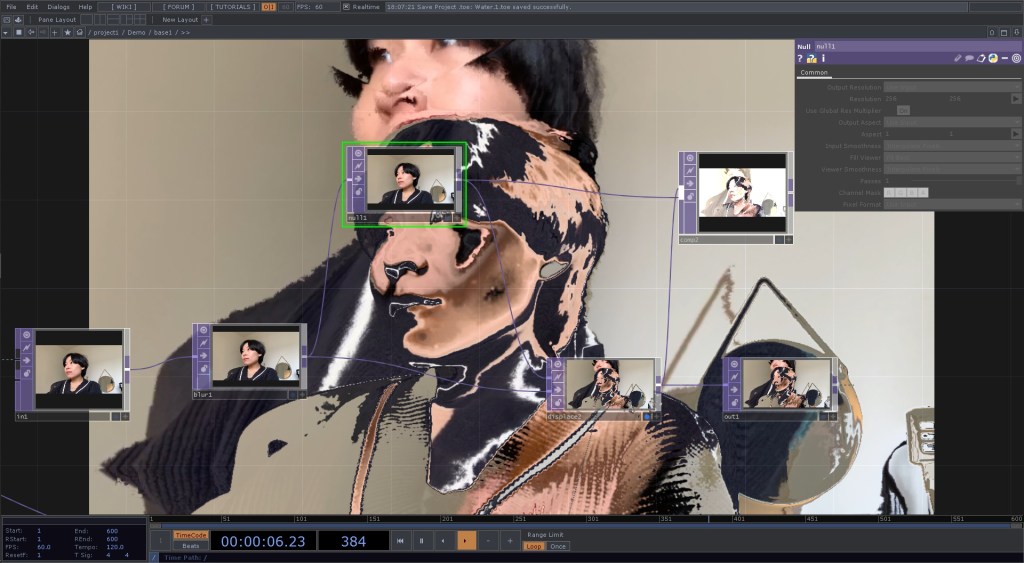Select the Once range limit option
Screen dimensions: 1024x563
tap(558, 546)
